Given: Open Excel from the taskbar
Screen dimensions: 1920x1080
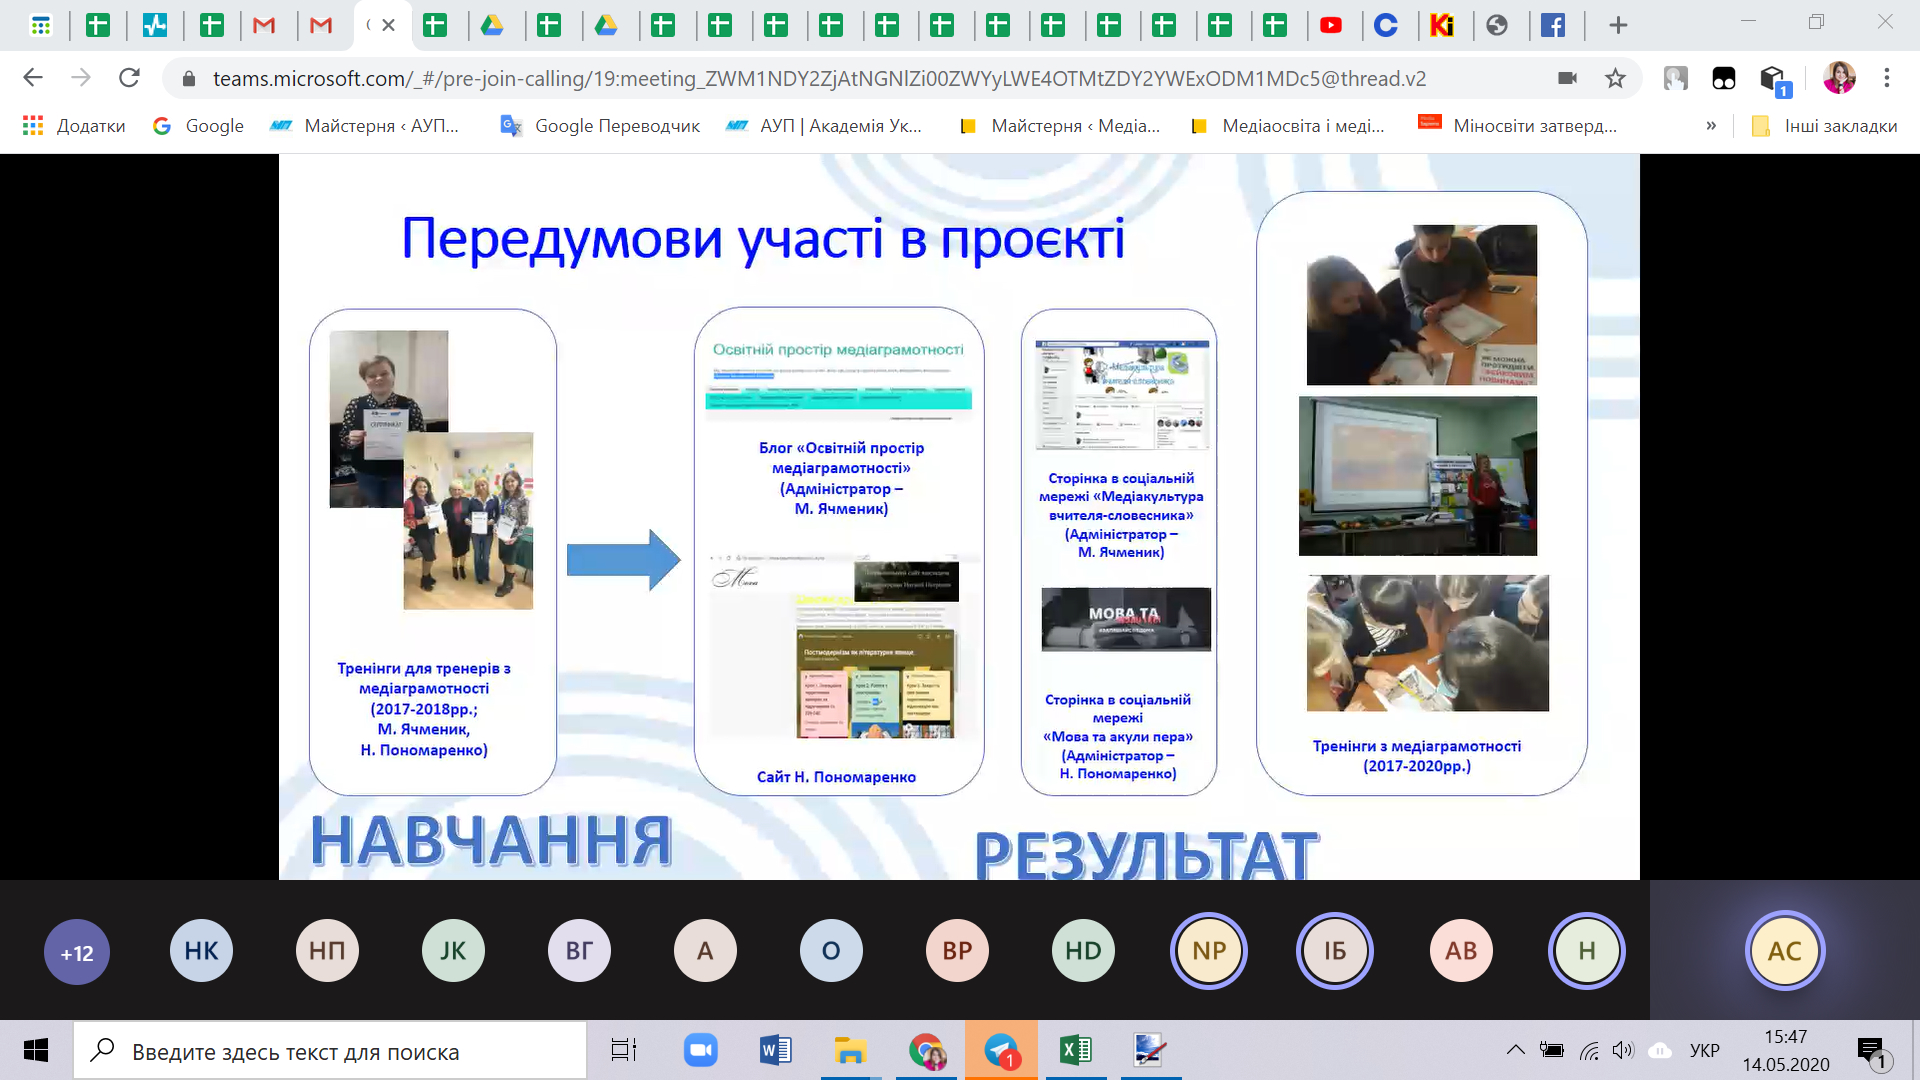Looking at the screenshot, I should pyautogui.click(x=1076, y=1050).
